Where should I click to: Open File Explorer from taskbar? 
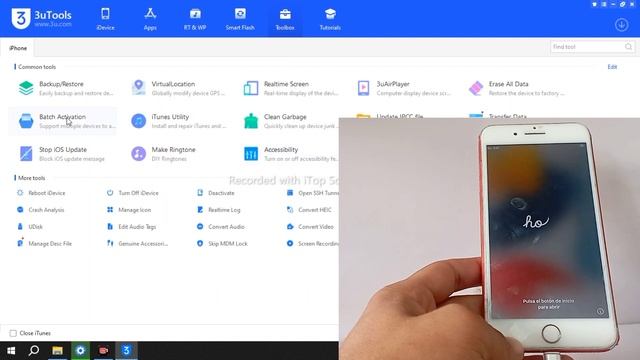coord(57,351)
